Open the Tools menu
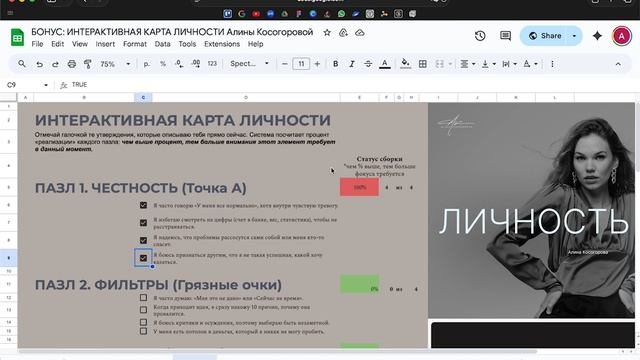This screenshot has height=360, width=640. tap(187, 44)
